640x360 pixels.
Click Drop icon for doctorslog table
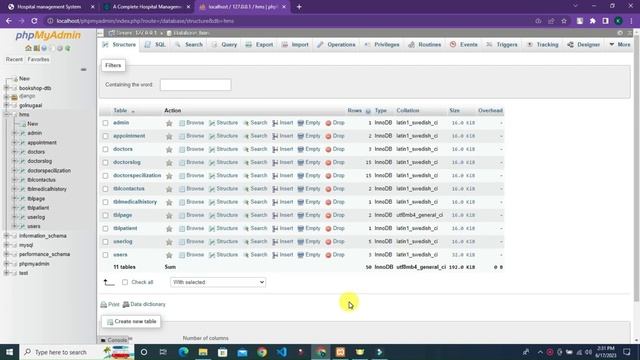coord(328,162)
